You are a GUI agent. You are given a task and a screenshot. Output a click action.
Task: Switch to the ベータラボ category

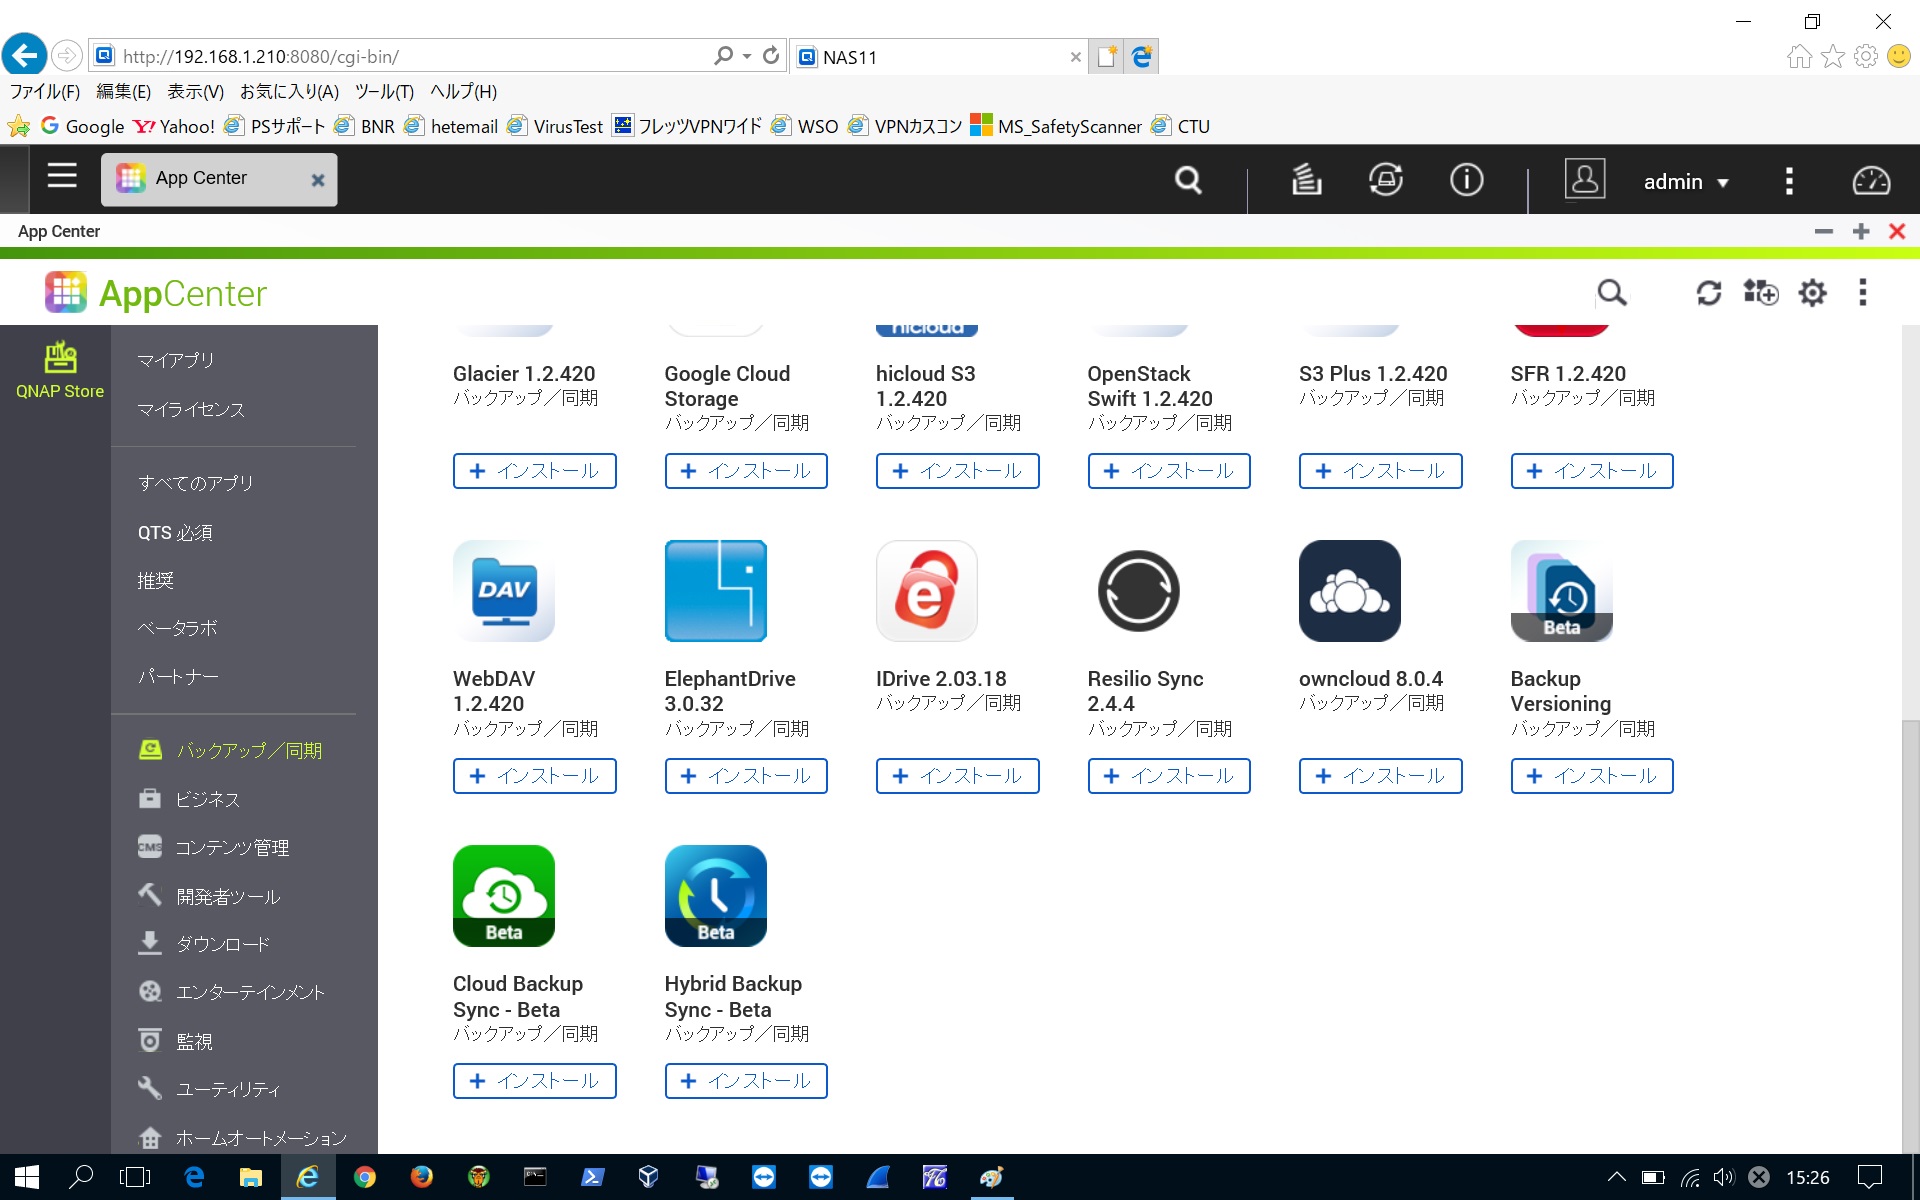[180, 628]
